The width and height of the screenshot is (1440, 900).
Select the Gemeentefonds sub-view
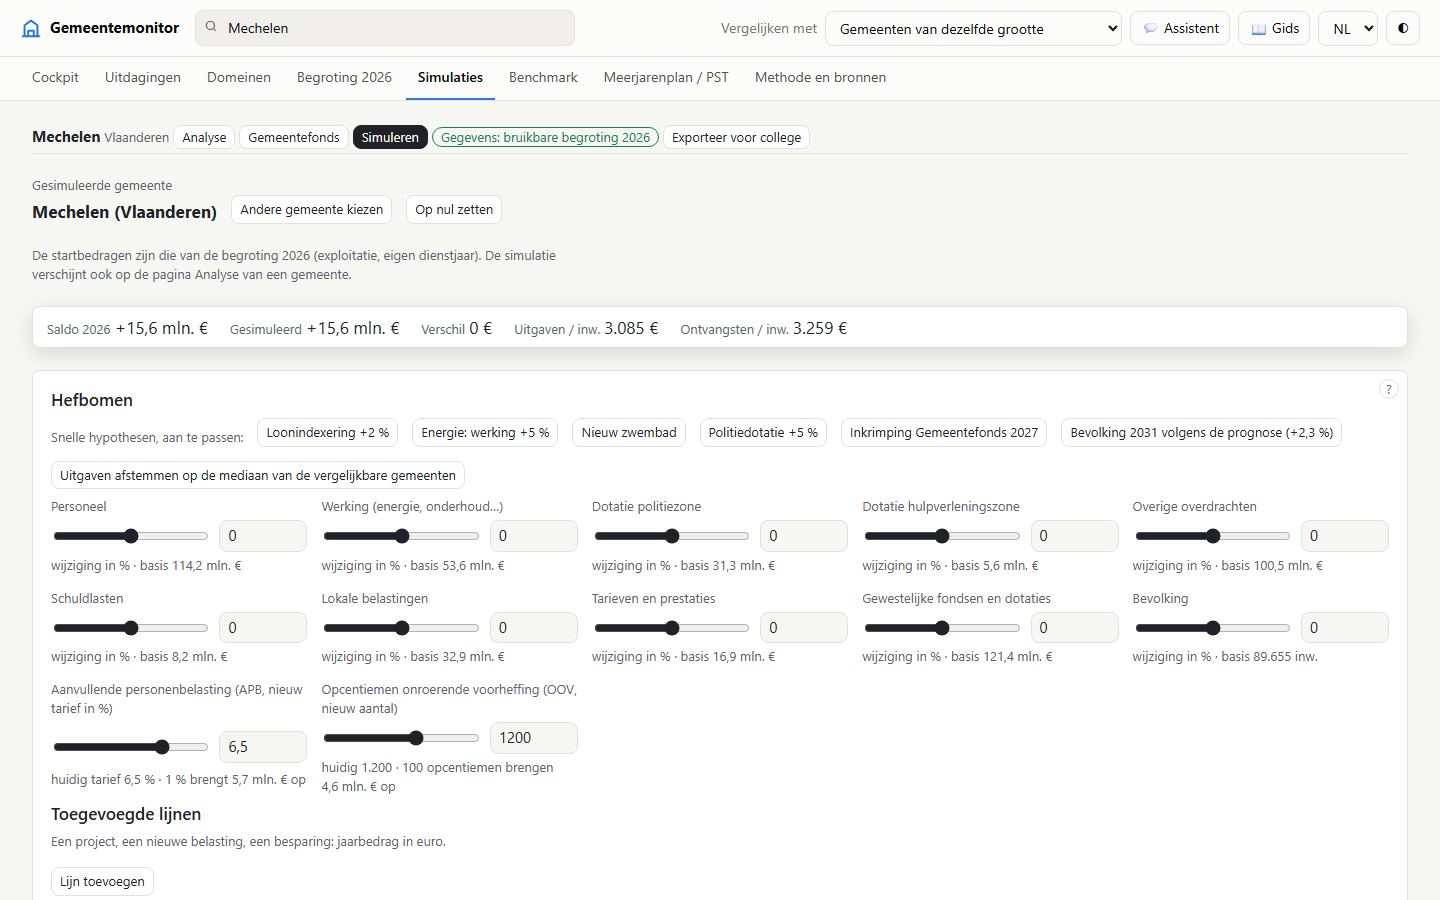point(294,137)
